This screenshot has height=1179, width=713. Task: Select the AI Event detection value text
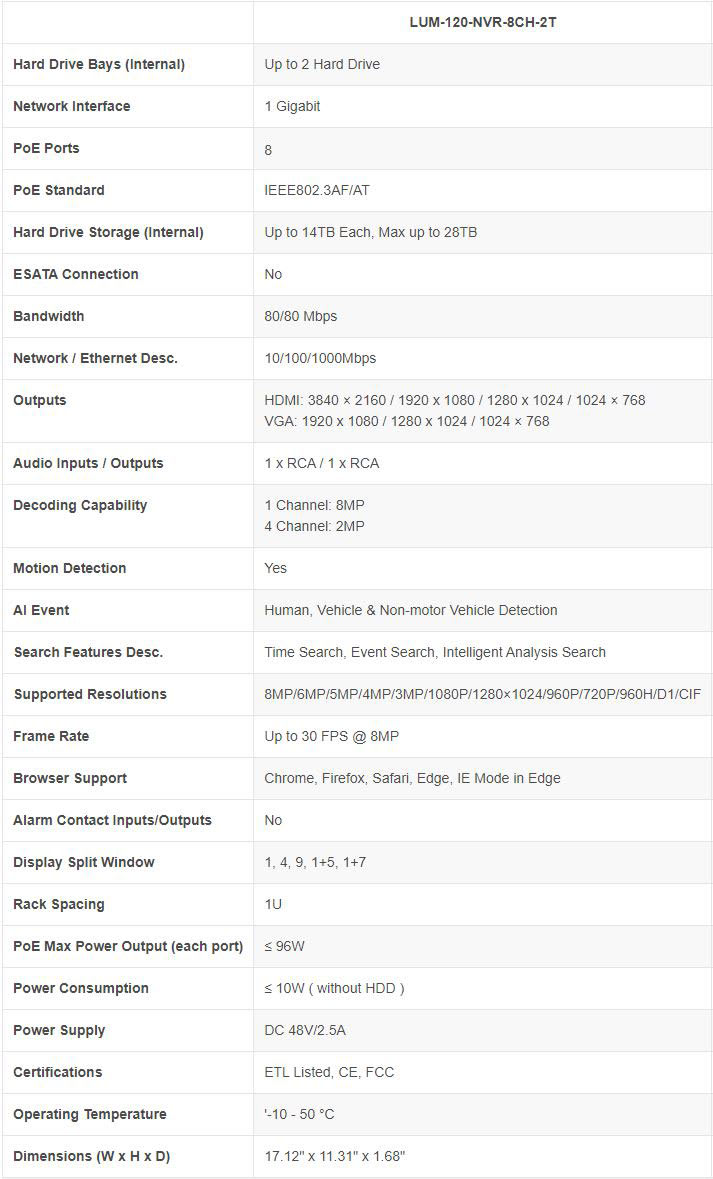pos(411,610)
